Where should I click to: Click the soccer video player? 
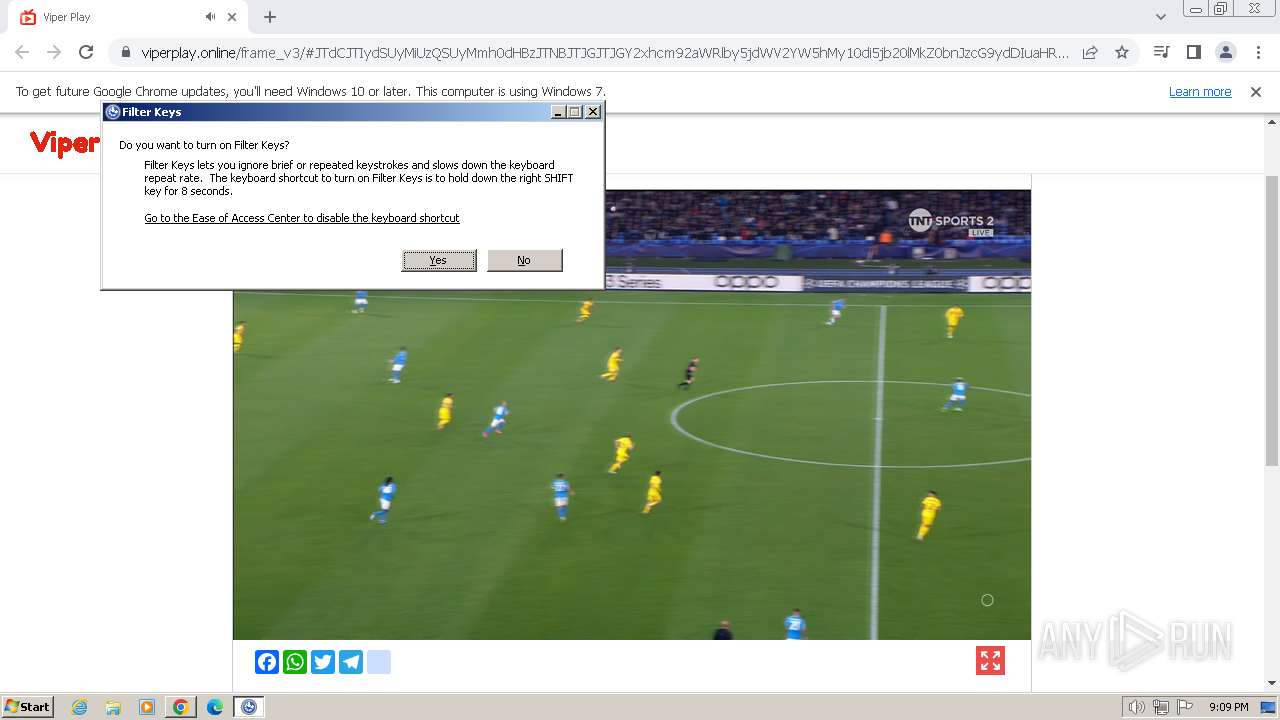[632, 414]
